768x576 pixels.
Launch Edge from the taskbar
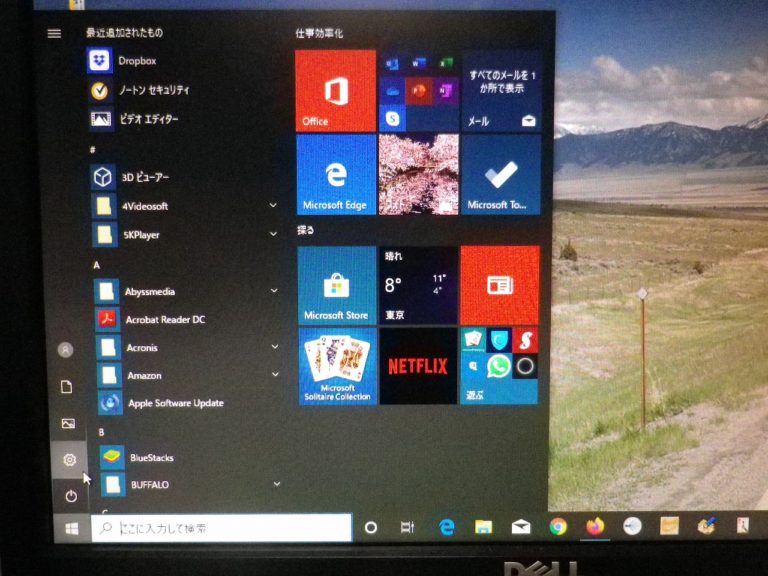446,527
